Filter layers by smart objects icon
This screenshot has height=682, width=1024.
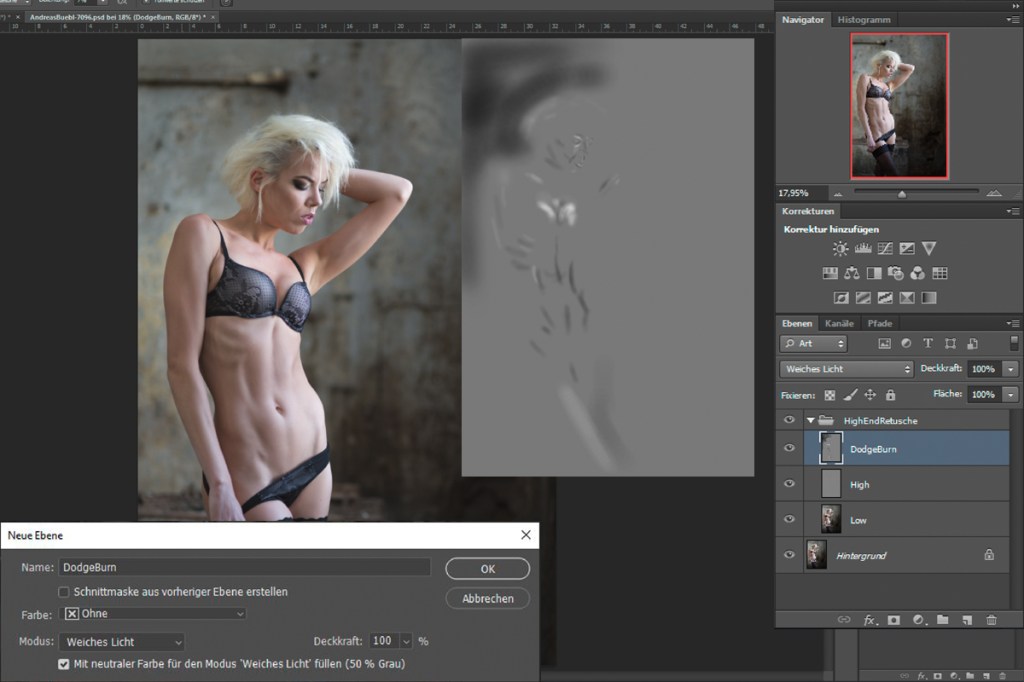[972, 344]
